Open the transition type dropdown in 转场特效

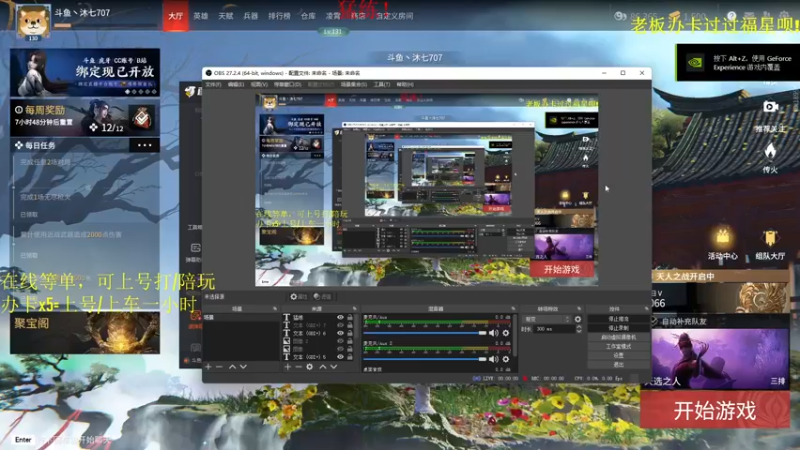(545, 319)
